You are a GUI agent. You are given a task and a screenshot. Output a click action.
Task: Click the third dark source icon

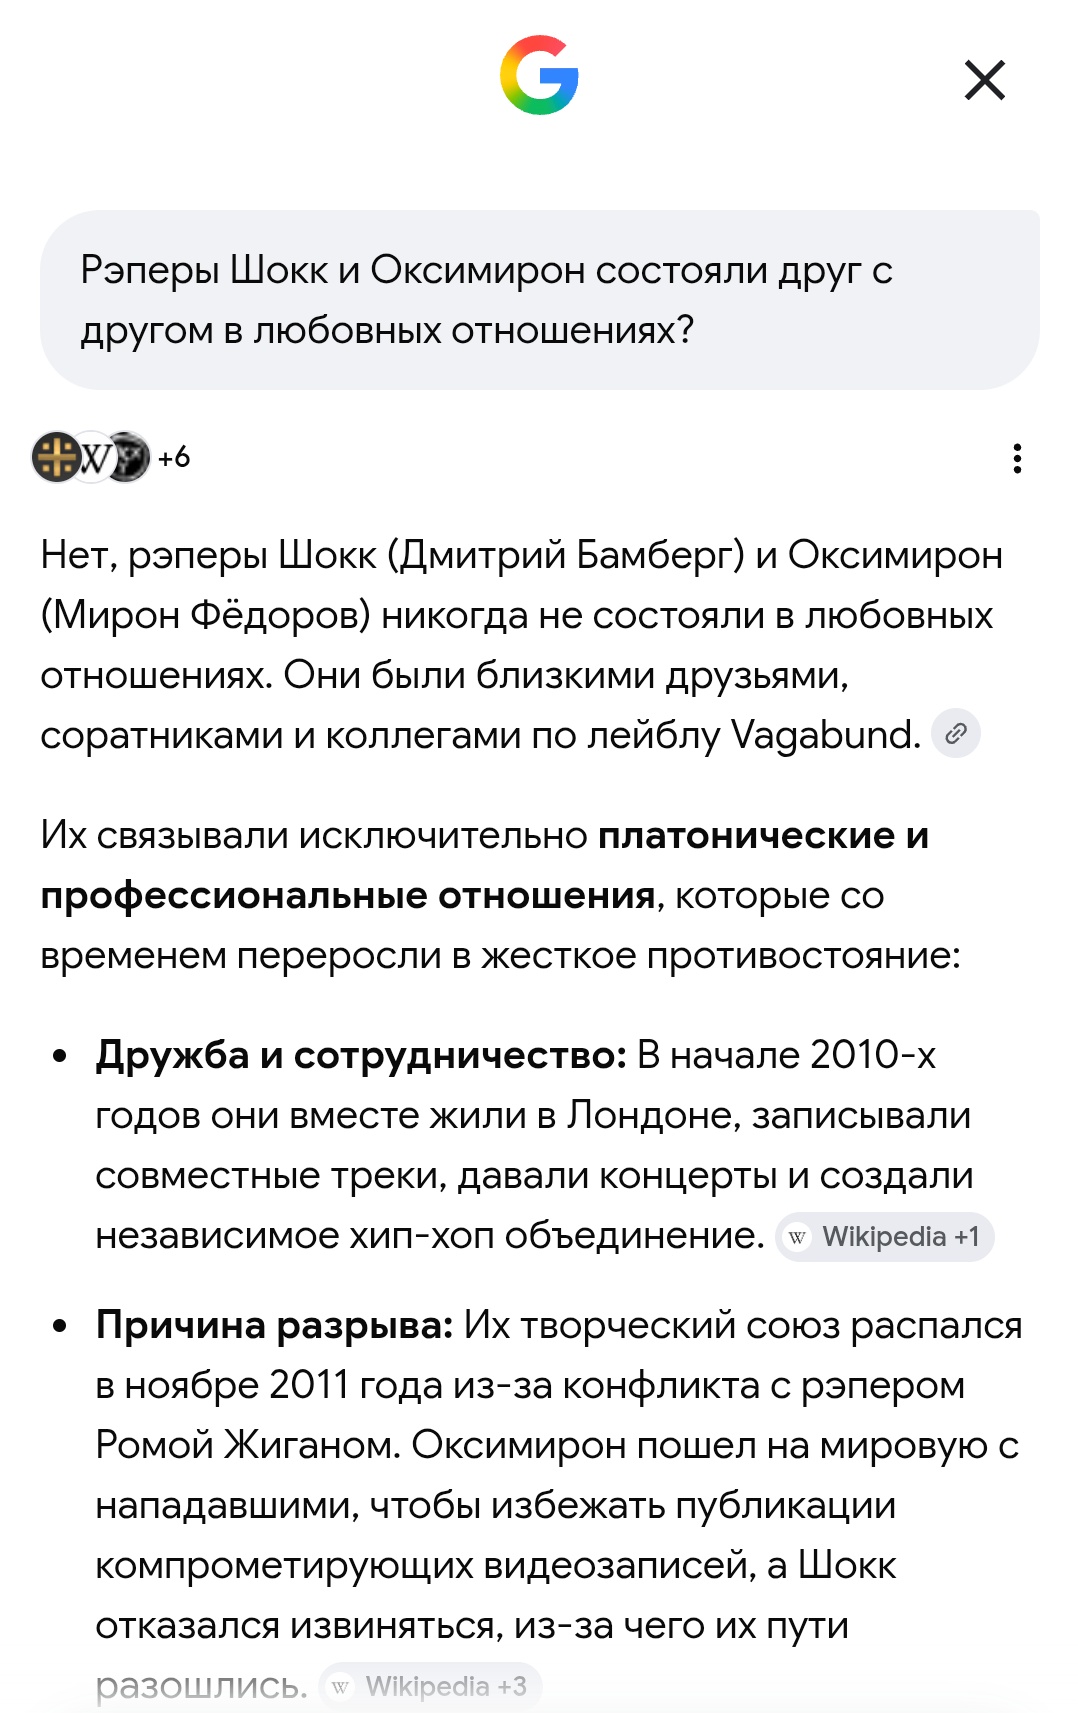click(x=128, y=457)
